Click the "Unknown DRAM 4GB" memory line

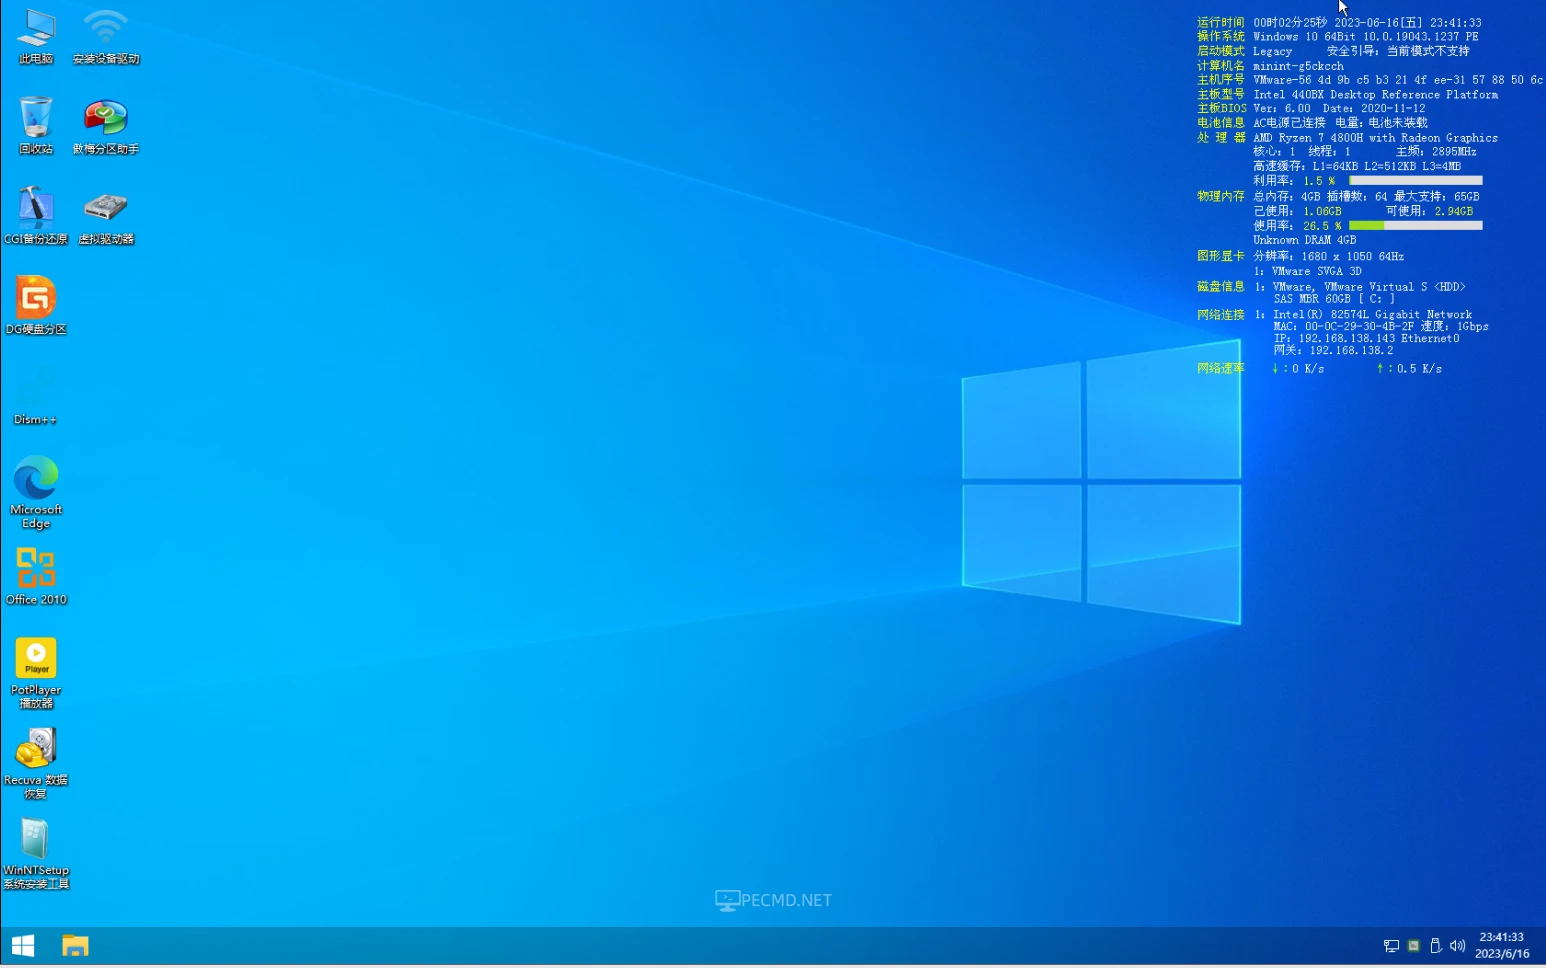(1304, 240)
